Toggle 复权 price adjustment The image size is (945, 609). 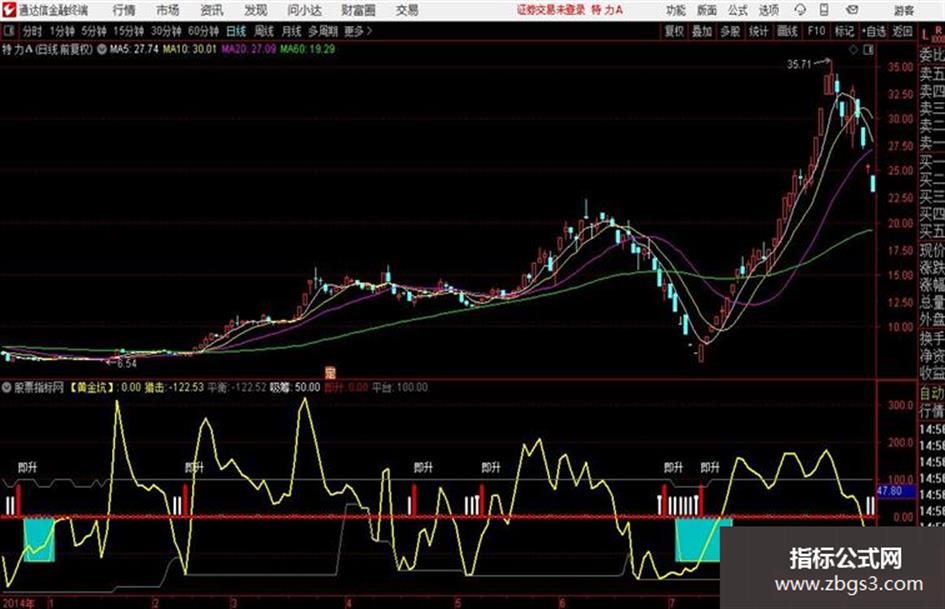point(674,31)
